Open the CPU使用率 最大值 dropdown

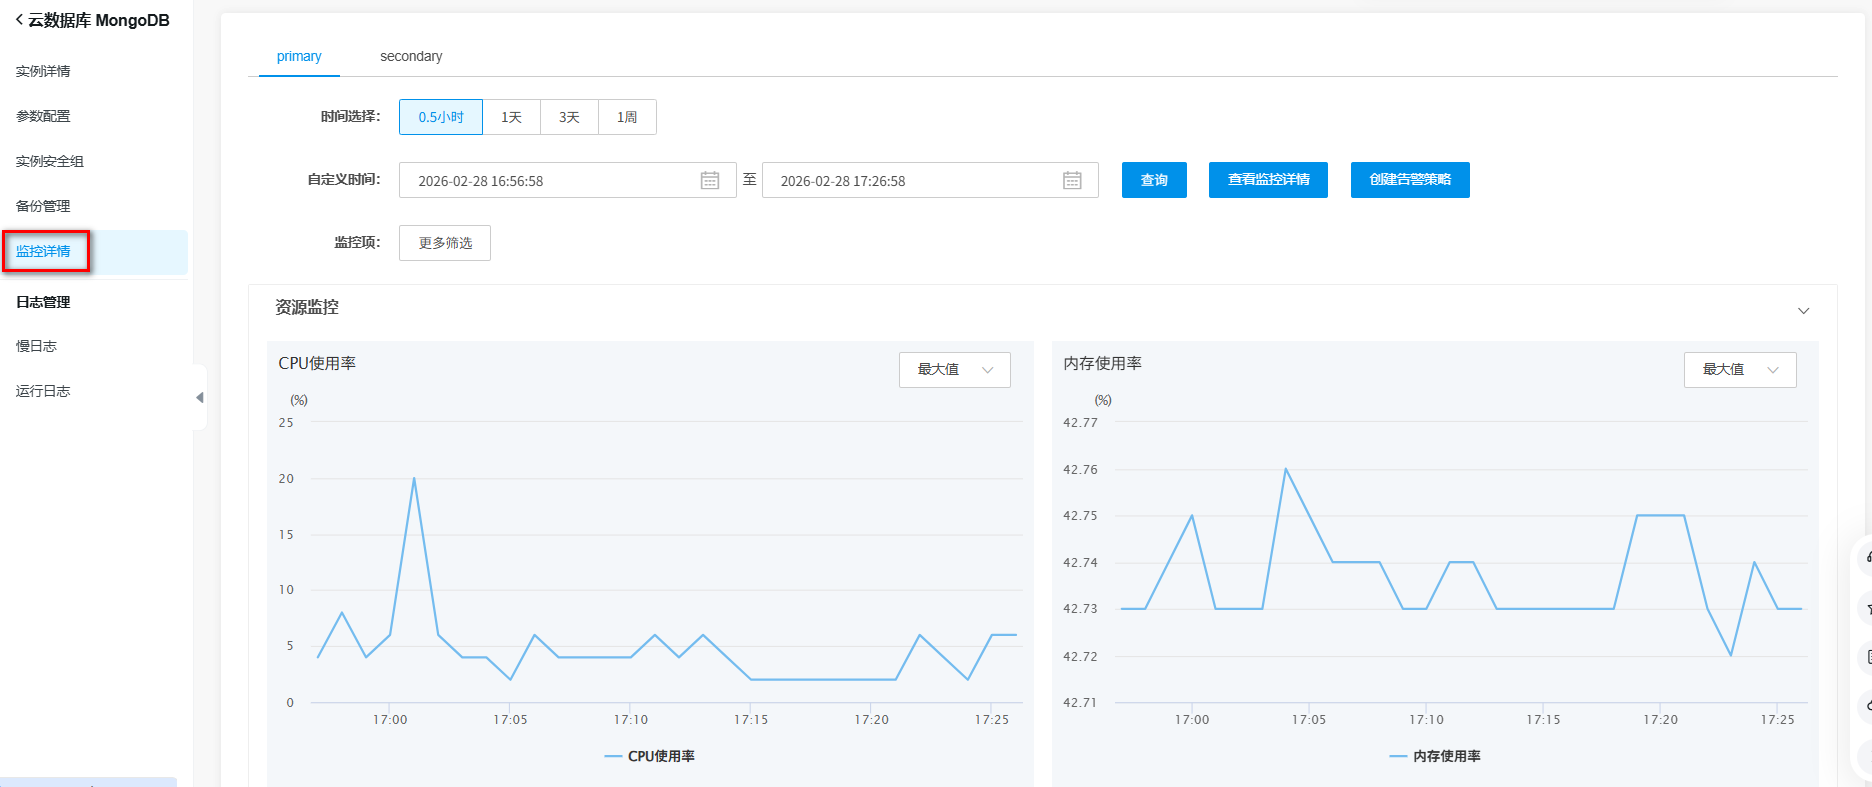954,370
